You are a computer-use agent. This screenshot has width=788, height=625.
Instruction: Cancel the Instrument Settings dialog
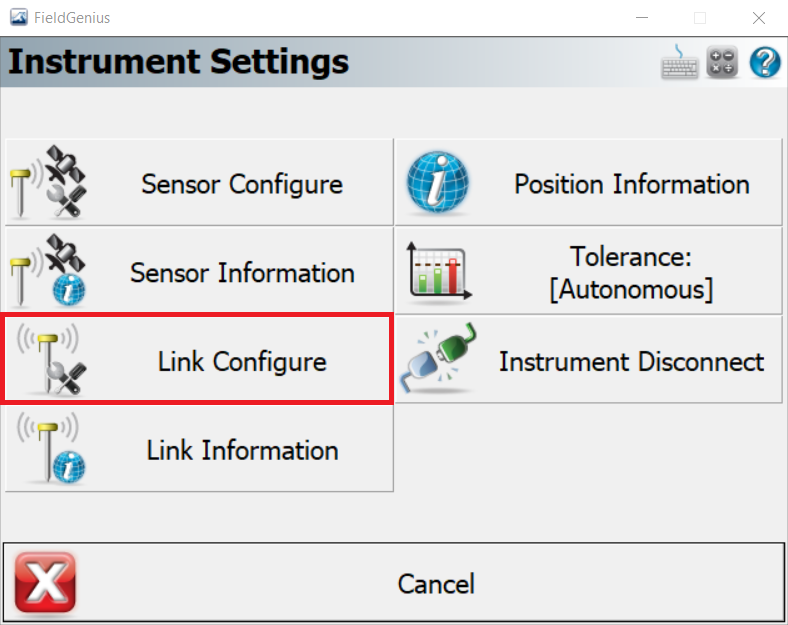(393, 582)
